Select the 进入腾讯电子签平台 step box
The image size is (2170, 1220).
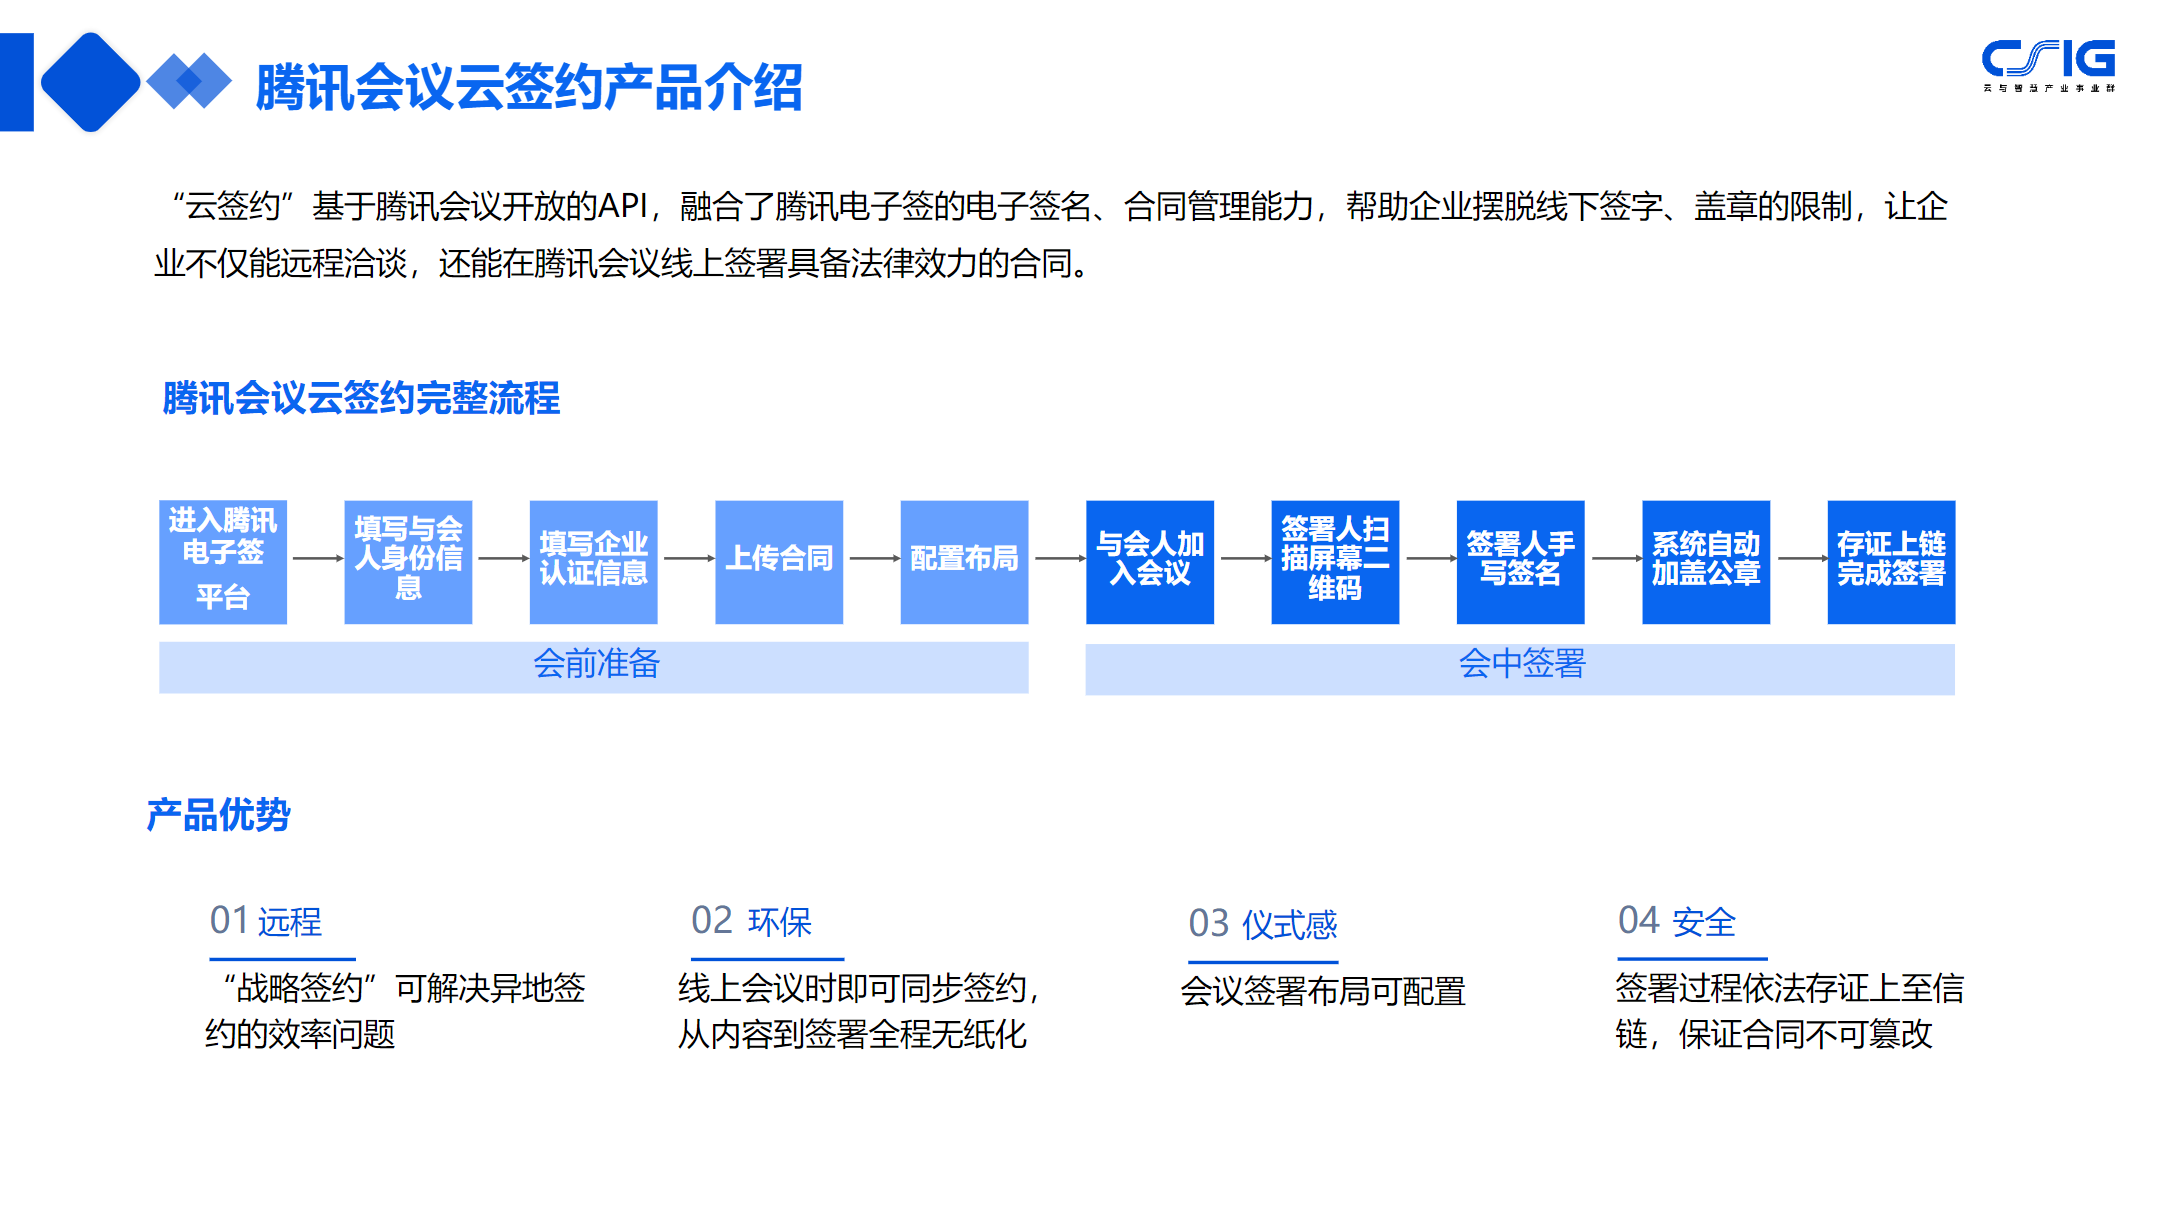pos(223,562)
